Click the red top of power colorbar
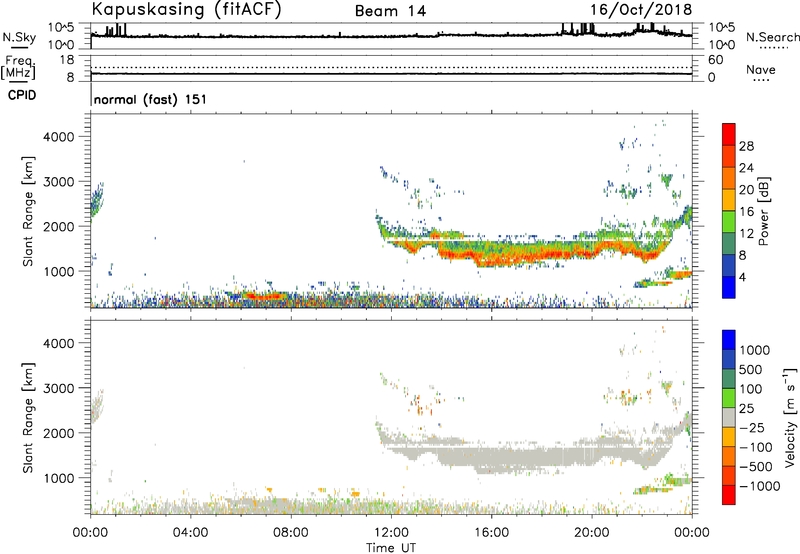This screenshot has width=800, height=554. (x=729, y=134)
